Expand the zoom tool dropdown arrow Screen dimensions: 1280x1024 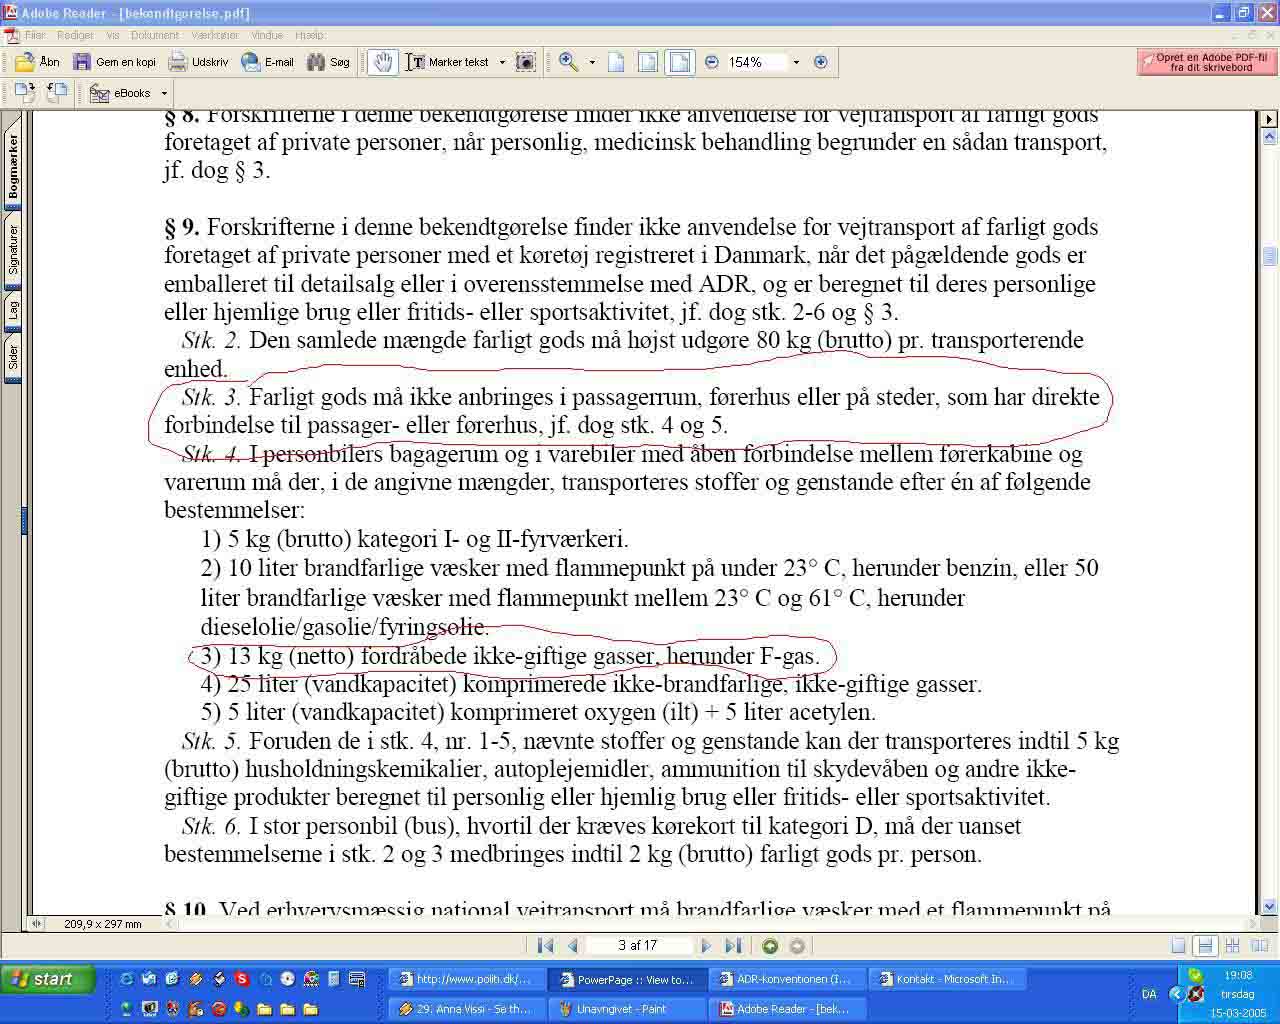tap(591, 62)
